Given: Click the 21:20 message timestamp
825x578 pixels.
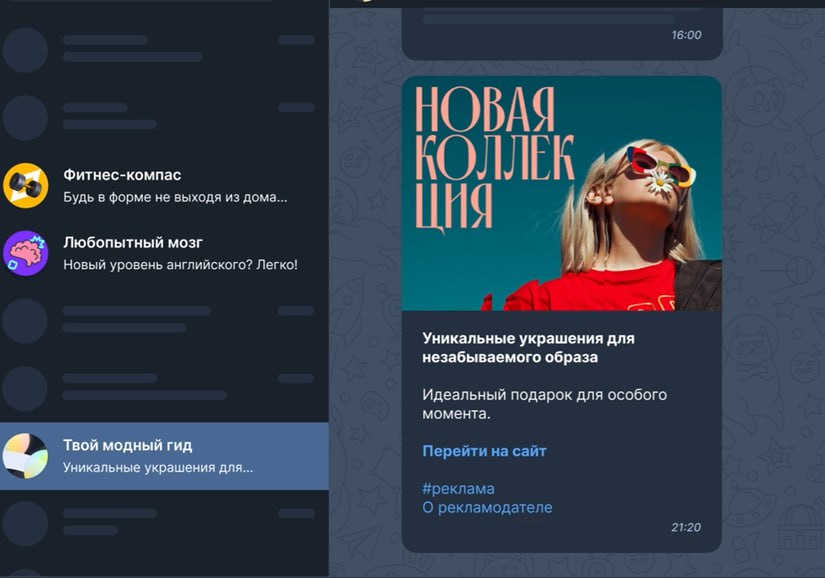Looking at the screenshot, I should [x=686, y=528].
